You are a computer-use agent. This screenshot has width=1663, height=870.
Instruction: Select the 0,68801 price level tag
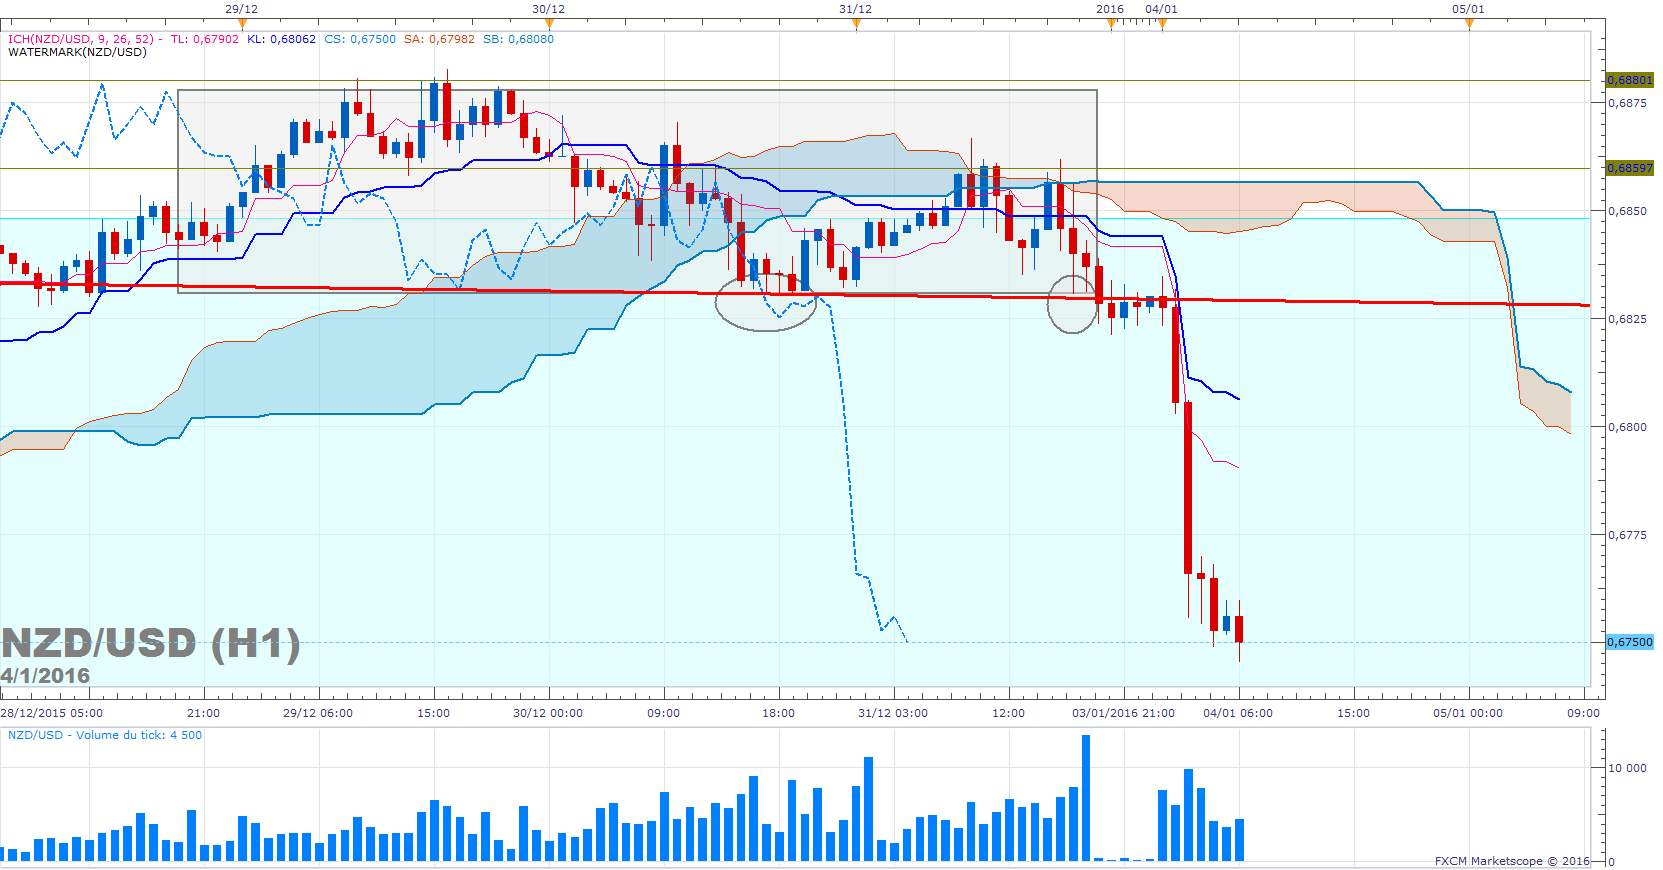pyautogui.click(x=1629, y=80)
